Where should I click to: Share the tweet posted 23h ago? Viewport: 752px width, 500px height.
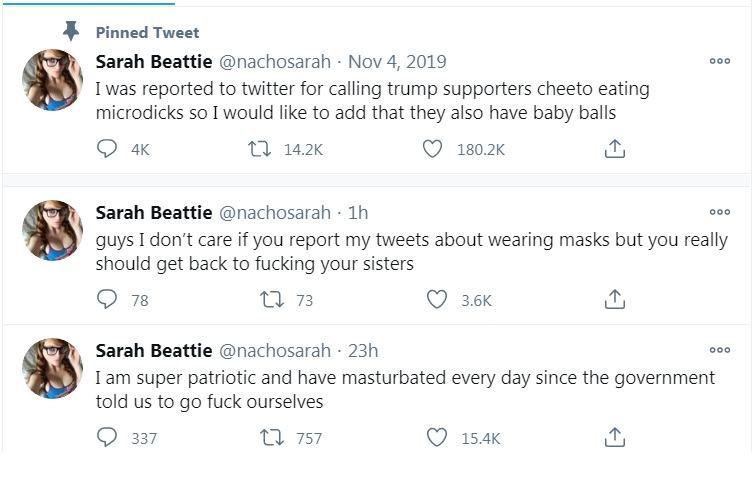(x=615, y=437)
